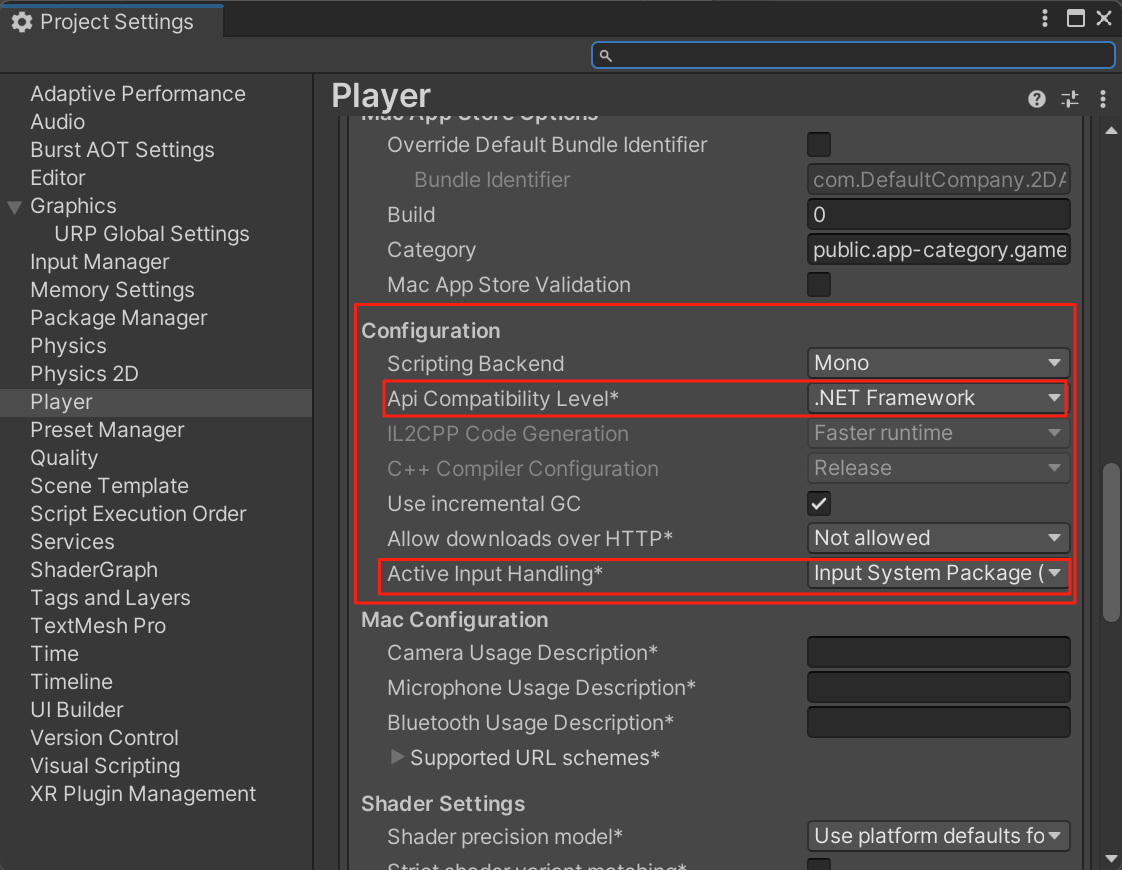Open the window's vertical ellipsis menu
Viewport: 1122px width, 870px height.
(x=1044, y=17)
